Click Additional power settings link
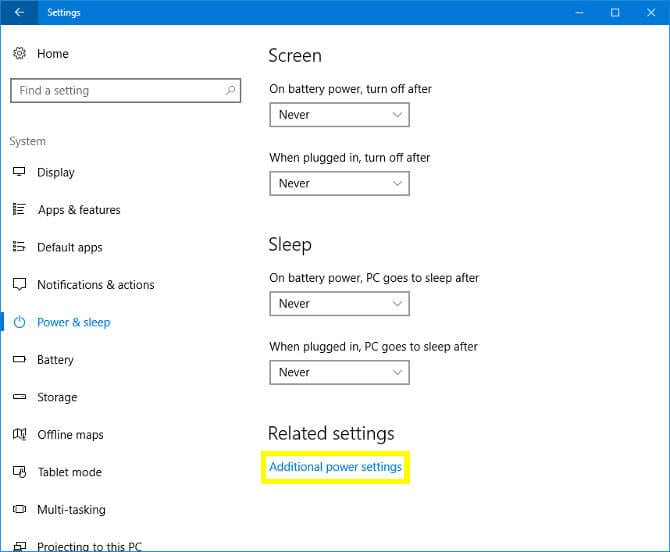Viewport: 670px width, 552px height. (335, 467)
